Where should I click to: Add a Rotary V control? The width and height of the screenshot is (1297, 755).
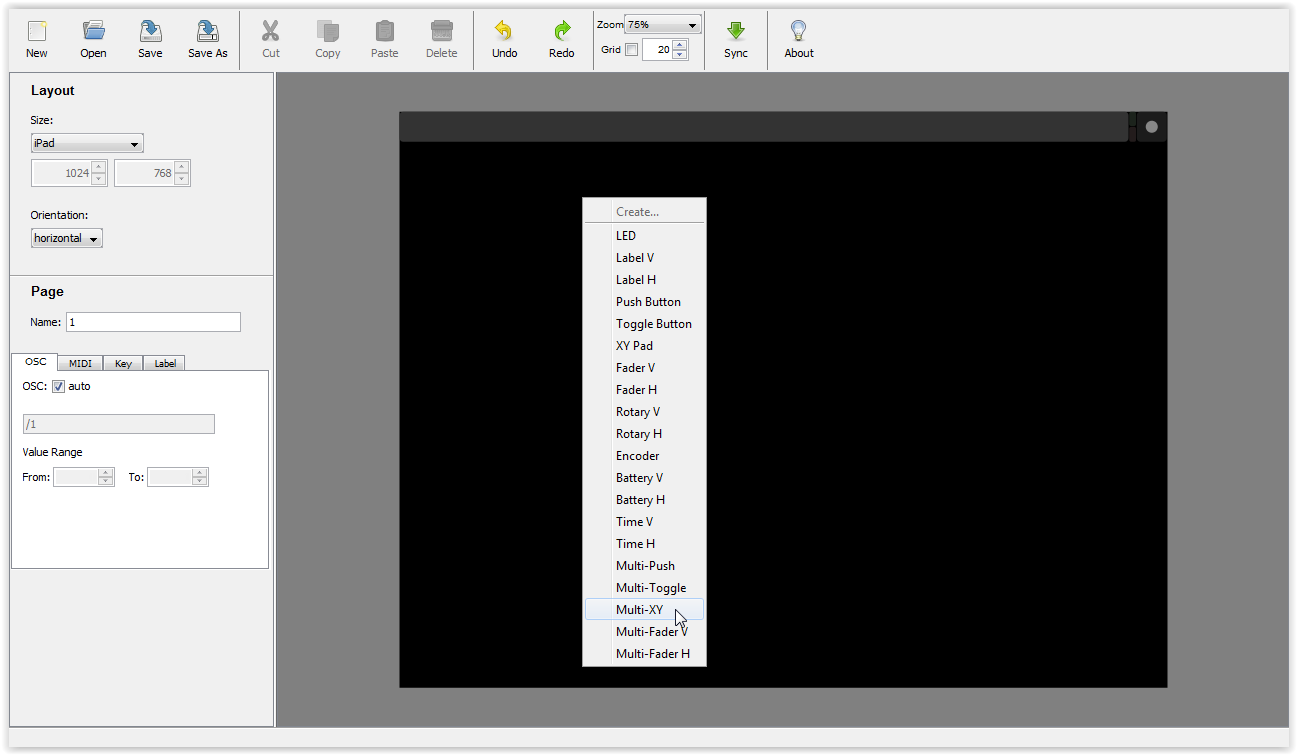[644, 412]
